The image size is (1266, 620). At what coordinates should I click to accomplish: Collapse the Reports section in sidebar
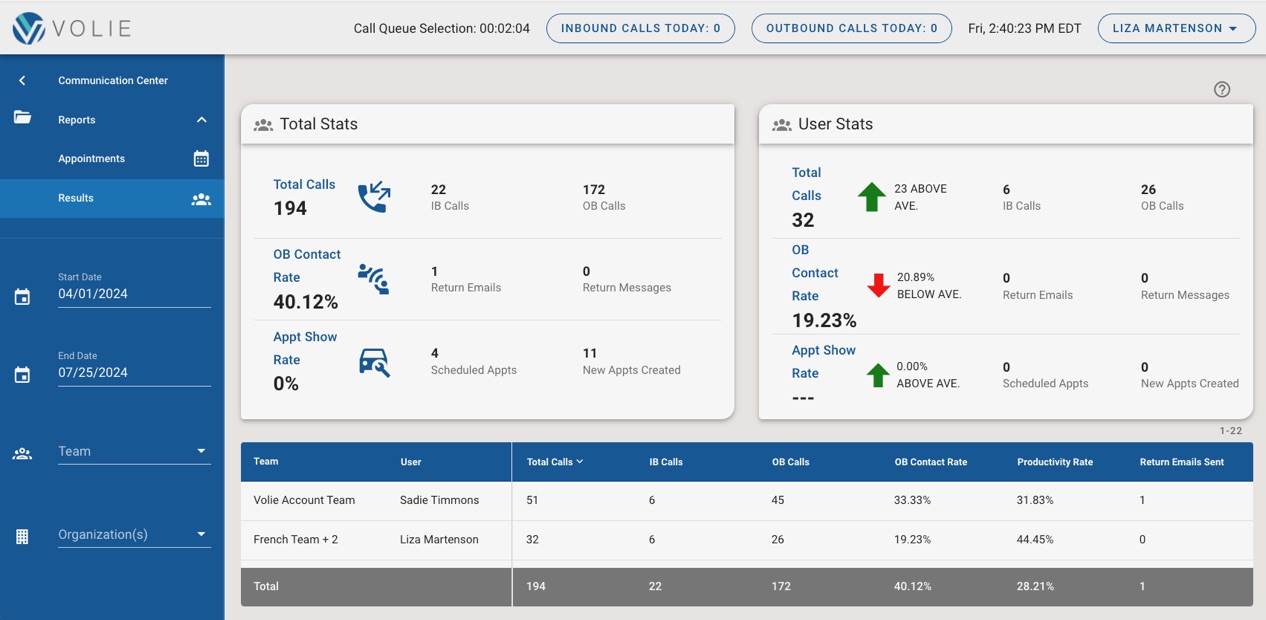(200, 119)
